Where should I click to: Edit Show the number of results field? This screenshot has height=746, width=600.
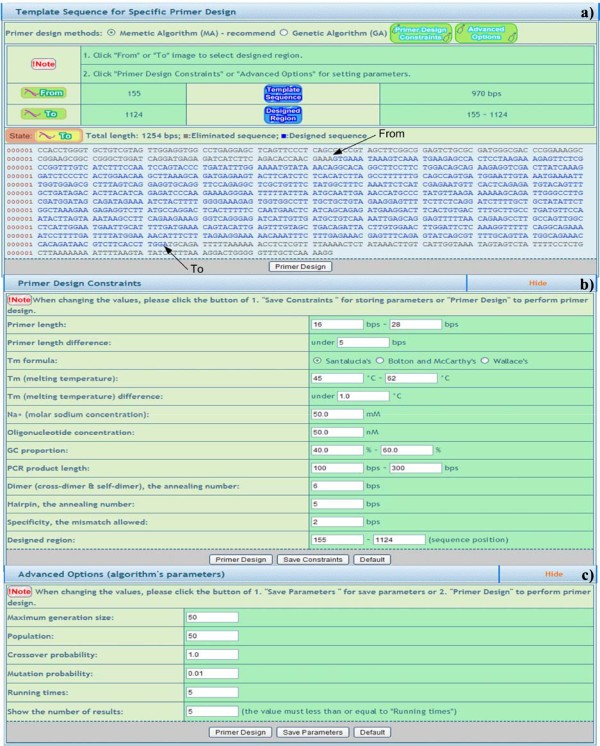click(x=212, y=712)
